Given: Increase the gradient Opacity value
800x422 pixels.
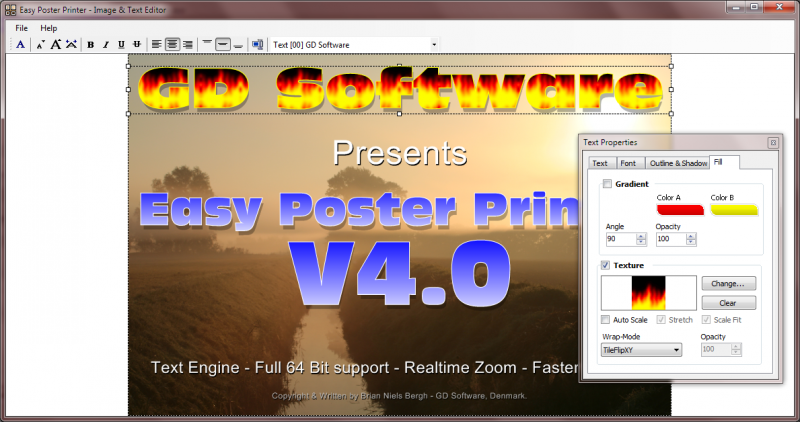Looking at the screenshot, I should [691, 236].
